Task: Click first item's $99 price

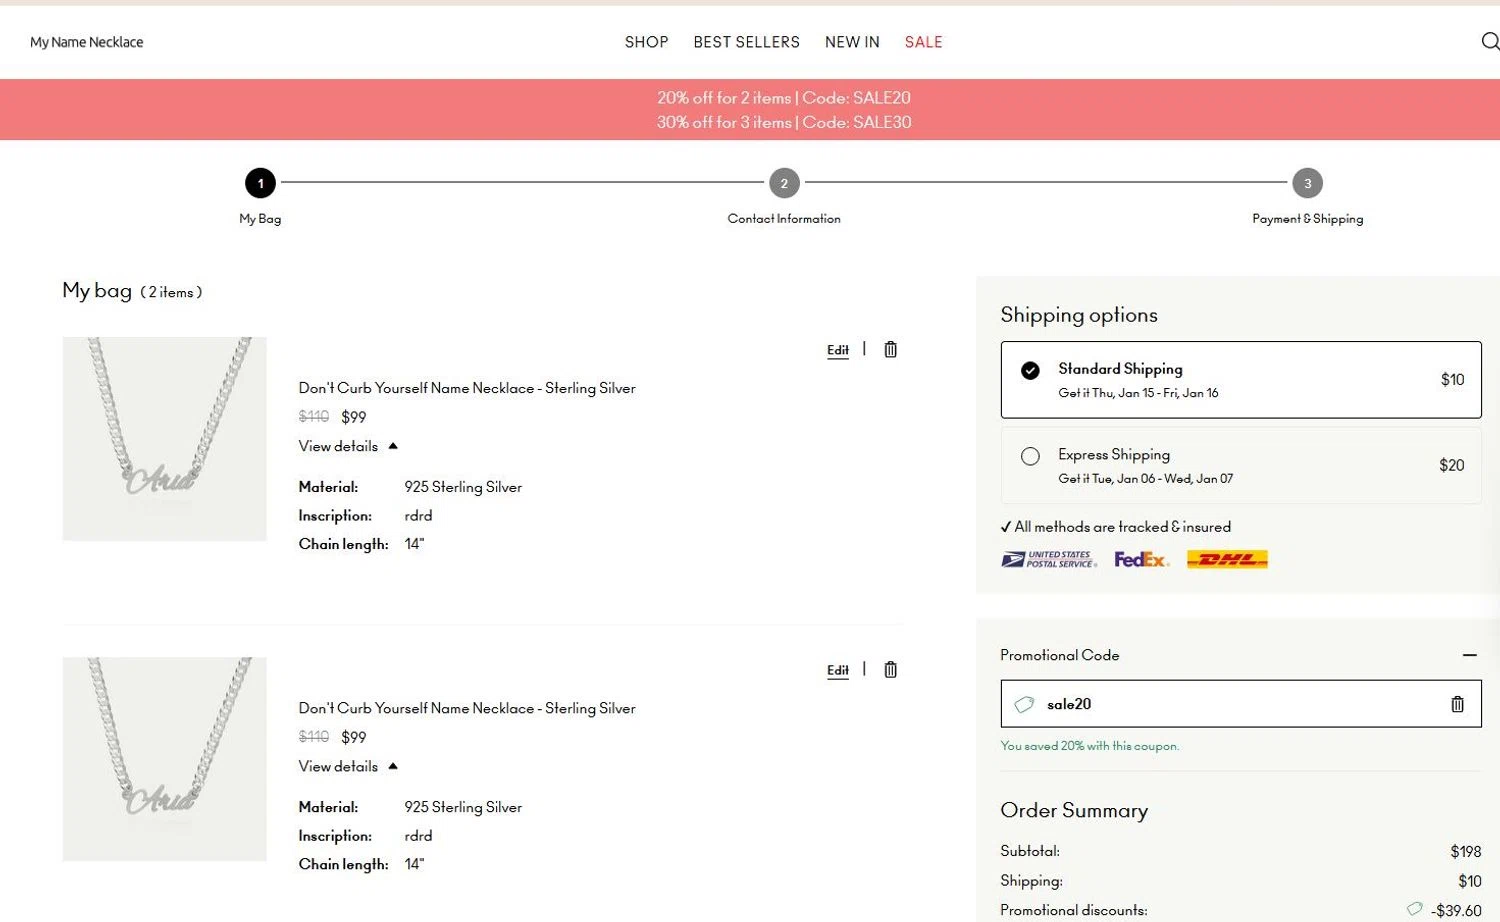Action: 354,417
